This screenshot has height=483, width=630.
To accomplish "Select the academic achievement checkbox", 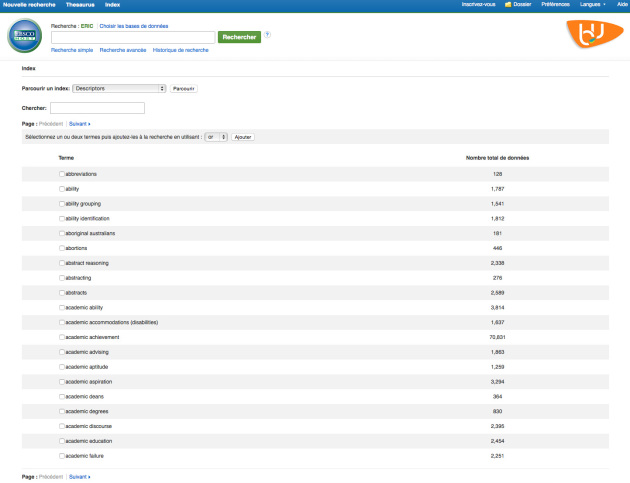I will click(x=61, y=337).
